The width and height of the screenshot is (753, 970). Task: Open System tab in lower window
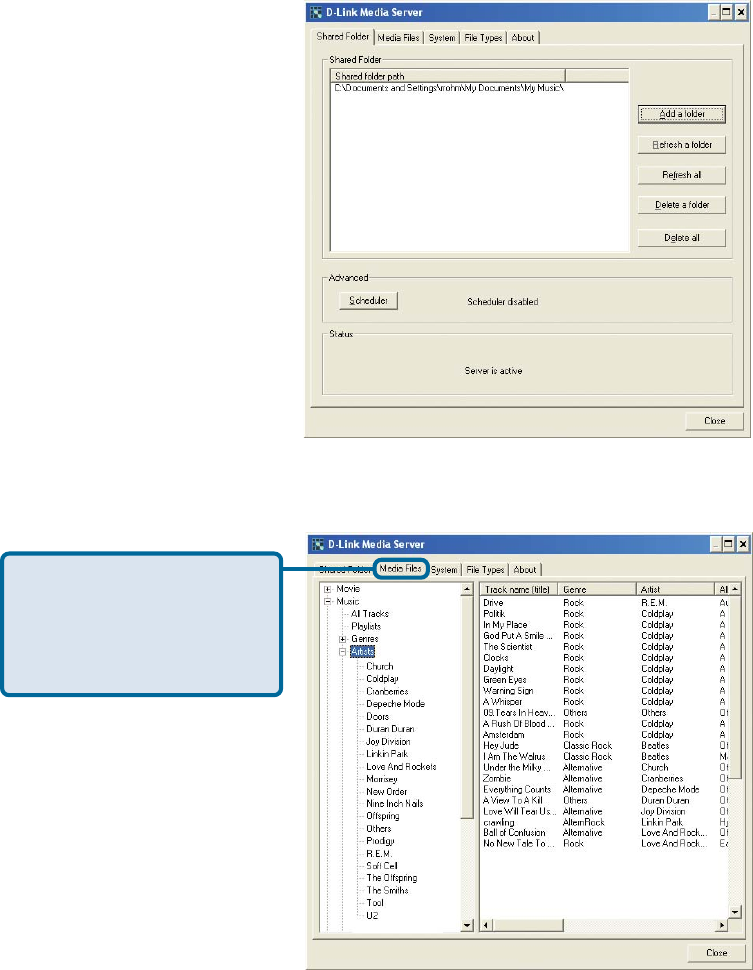[444, 570]
